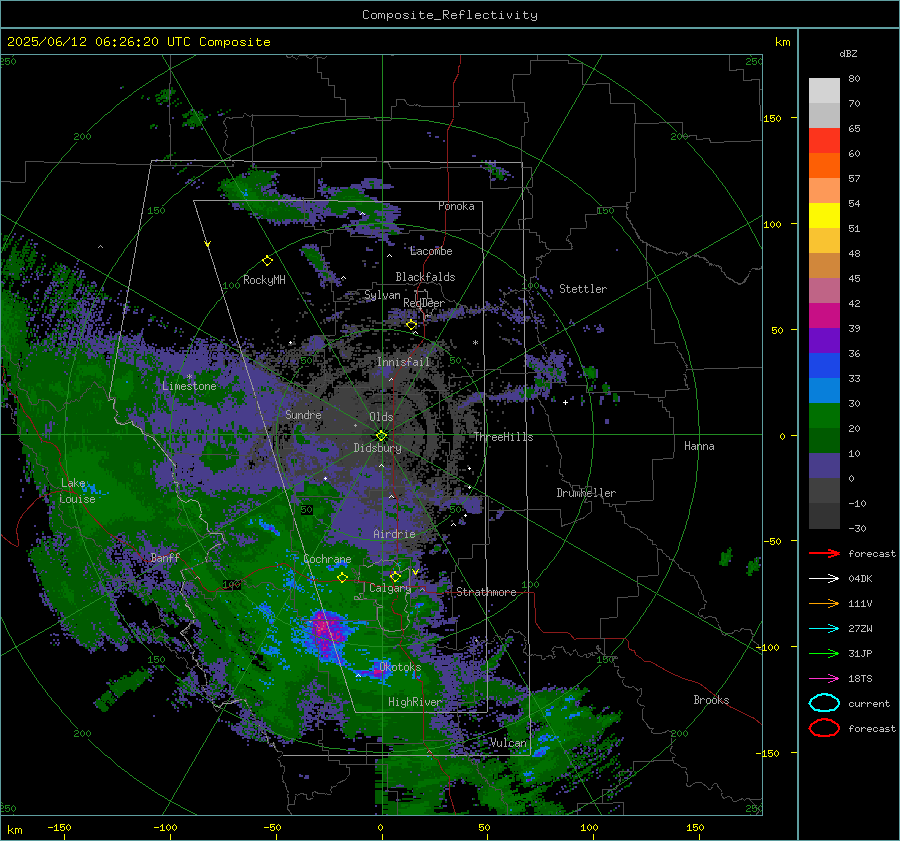This screenshot has height=841, width=900.
Task: Click the magenta 18TS arrow icon
Action: click(x=824, y=679)
